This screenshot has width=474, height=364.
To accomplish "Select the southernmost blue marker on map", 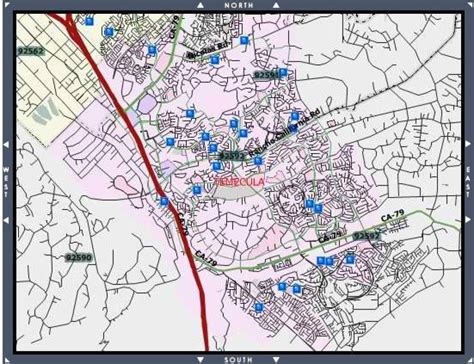I will [x=259, y=307].
